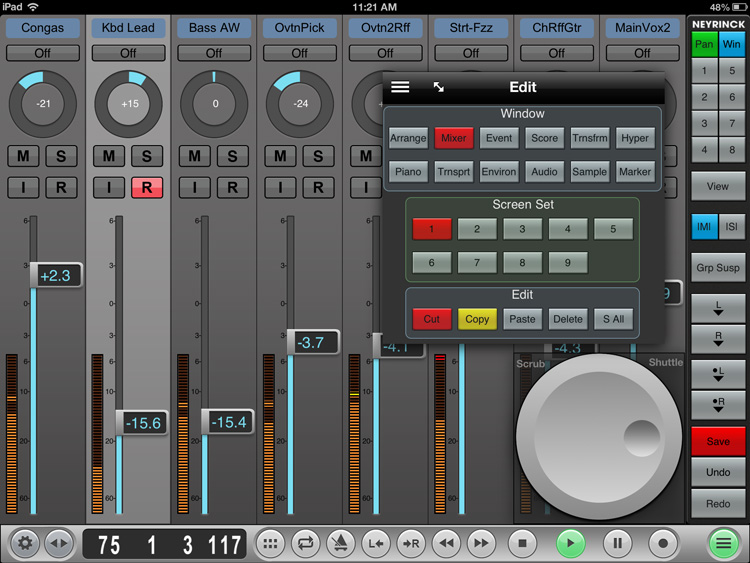Viewport: 750px width, 563px height.
Task: Solo the Congas channel
Action: (x=61, y=156)
